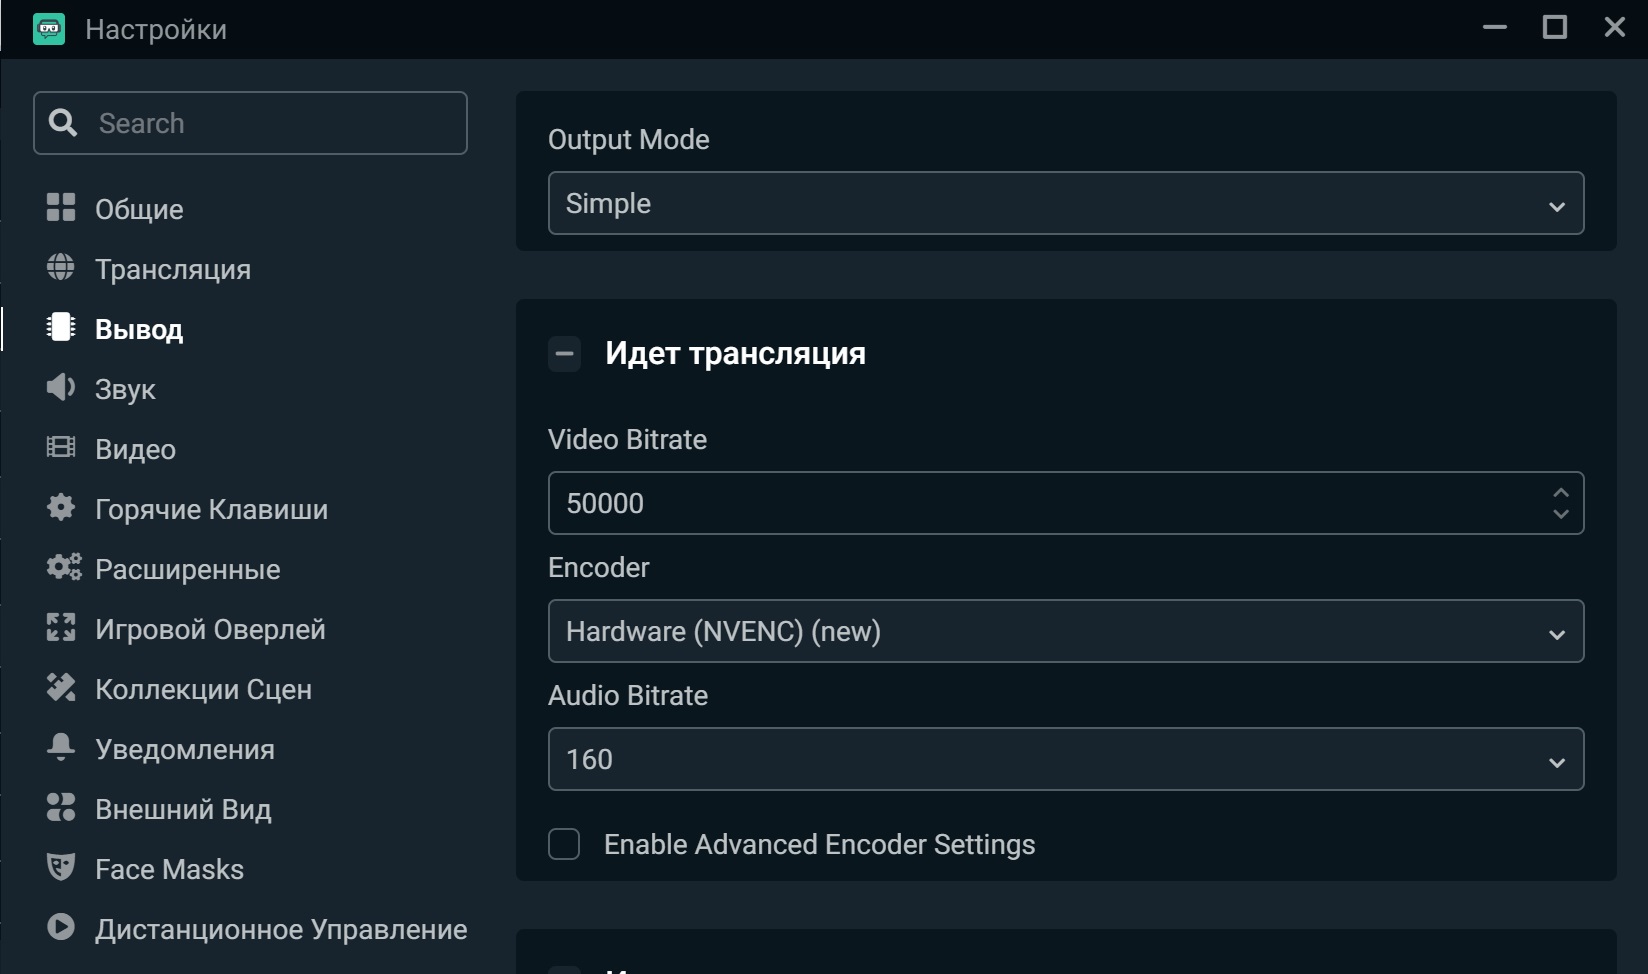This screenshot has width=1648, height=974.
Task: Open Коллекции Сцен settings
Action: 203,690
